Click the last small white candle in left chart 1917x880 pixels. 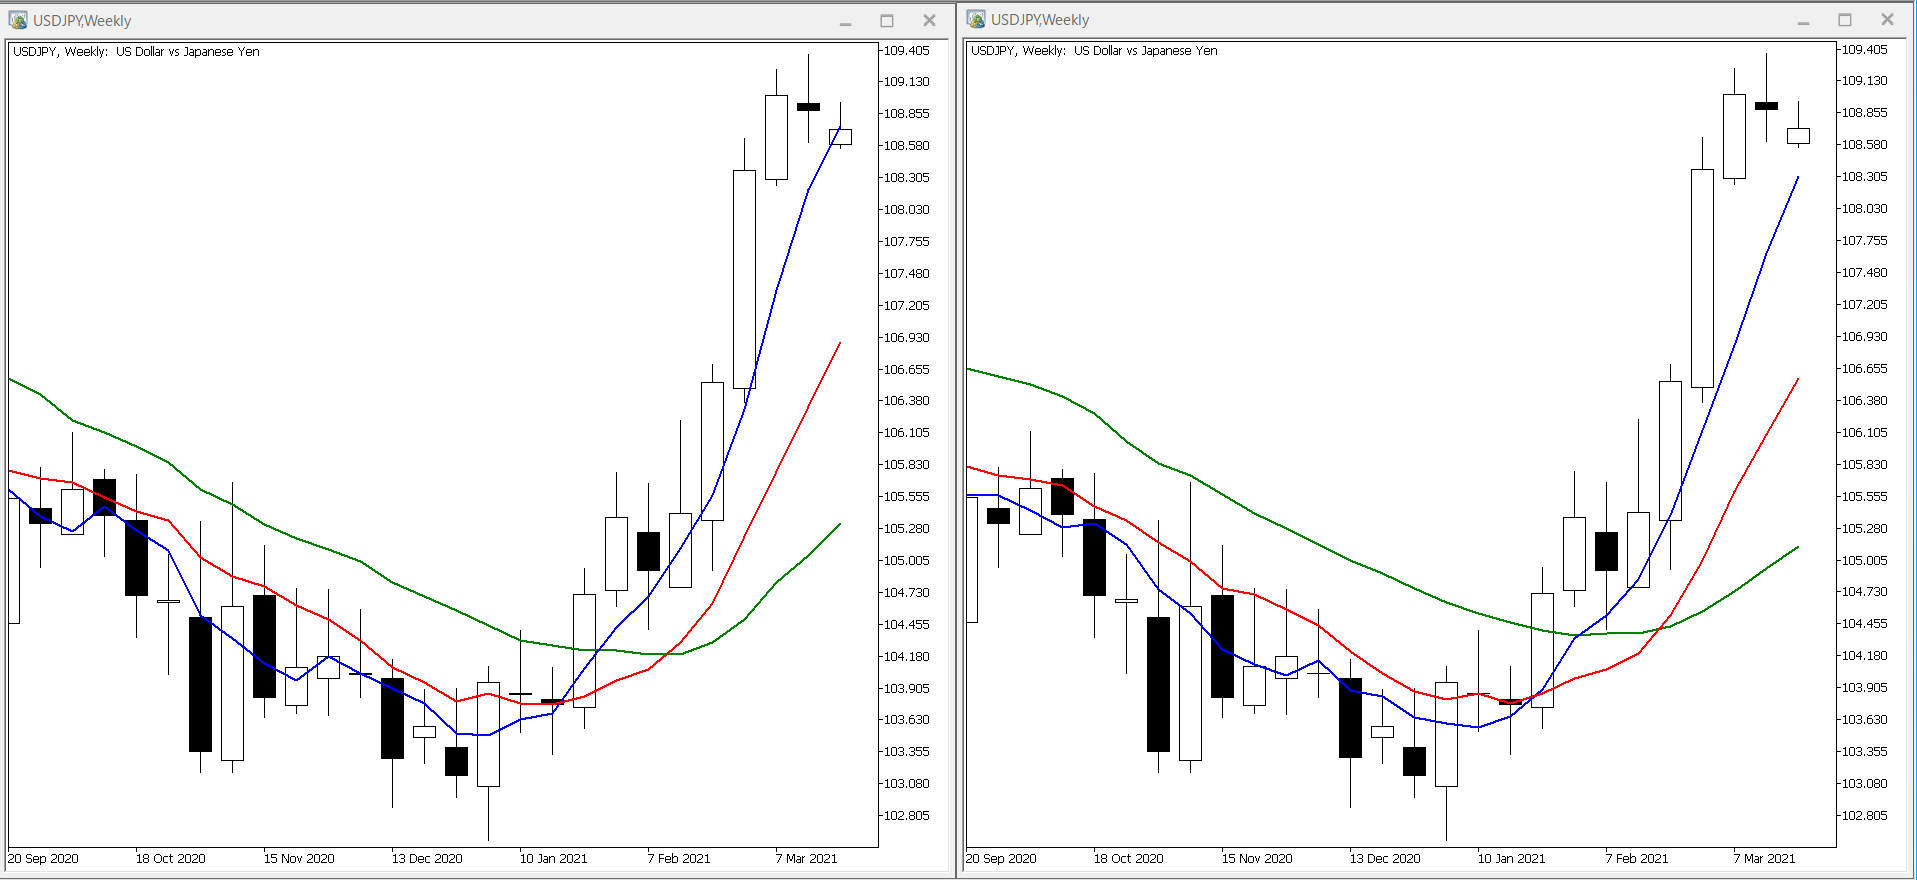tap(840, 137)
